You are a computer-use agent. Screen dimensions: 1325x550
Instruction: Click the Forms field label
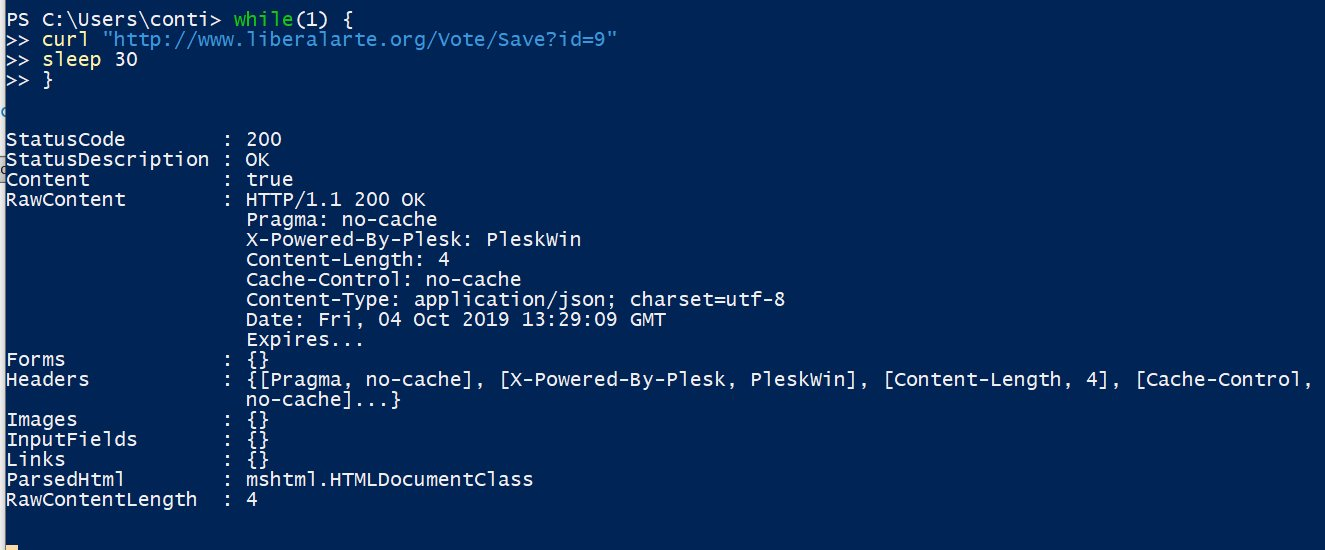[36, 359]
